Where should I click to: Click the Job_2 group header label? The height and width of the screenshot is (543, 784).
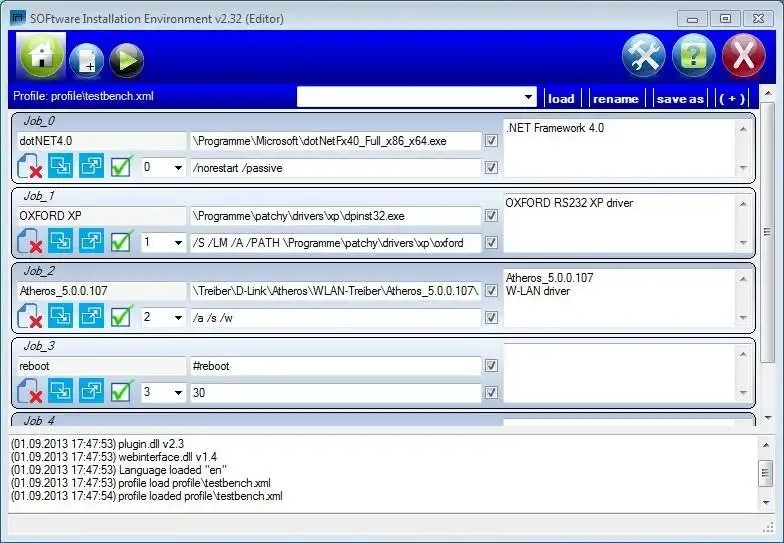(39, 271)
